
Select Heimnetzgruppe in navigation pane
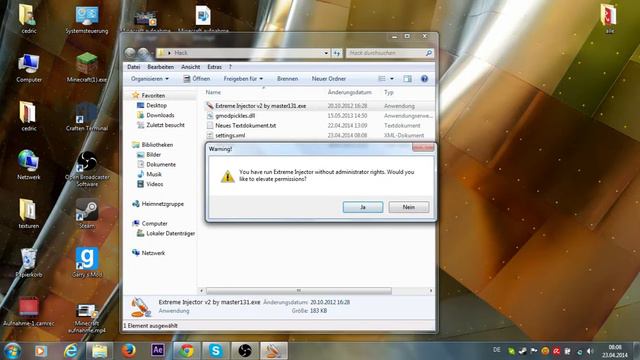pos(162,204)
